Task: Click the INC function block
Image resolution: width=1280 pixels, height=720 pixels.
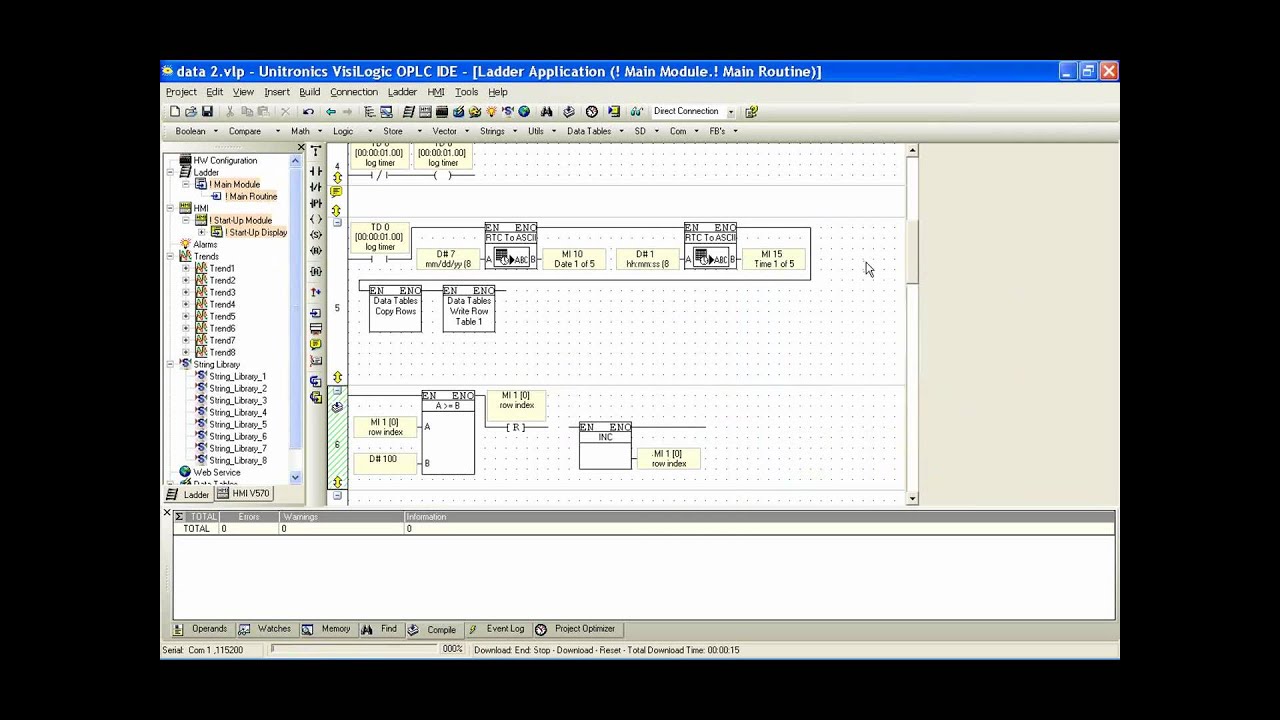Action: (605, 445)
